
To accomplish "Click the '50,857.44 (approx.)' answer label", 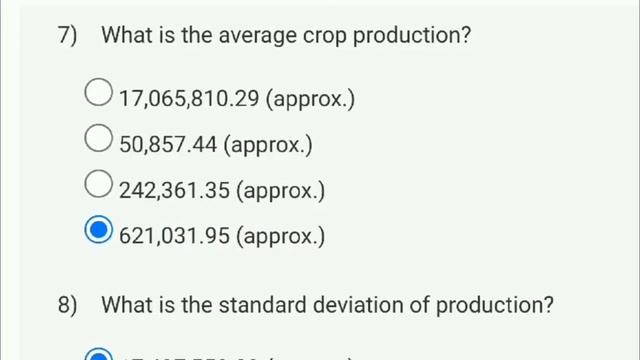I will click(x=216, y=145).
